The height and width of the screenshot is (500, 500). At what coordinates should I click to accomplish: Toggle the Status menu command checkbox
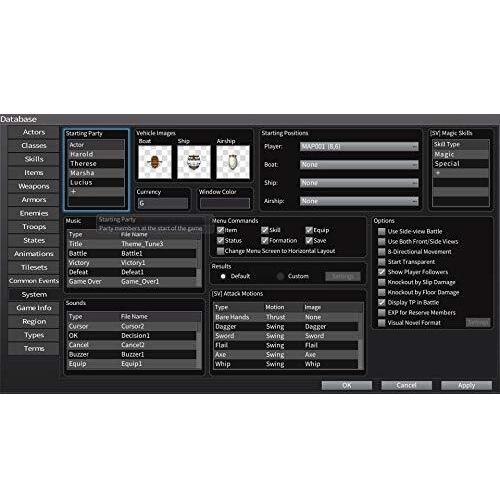(x=220, y=240)
